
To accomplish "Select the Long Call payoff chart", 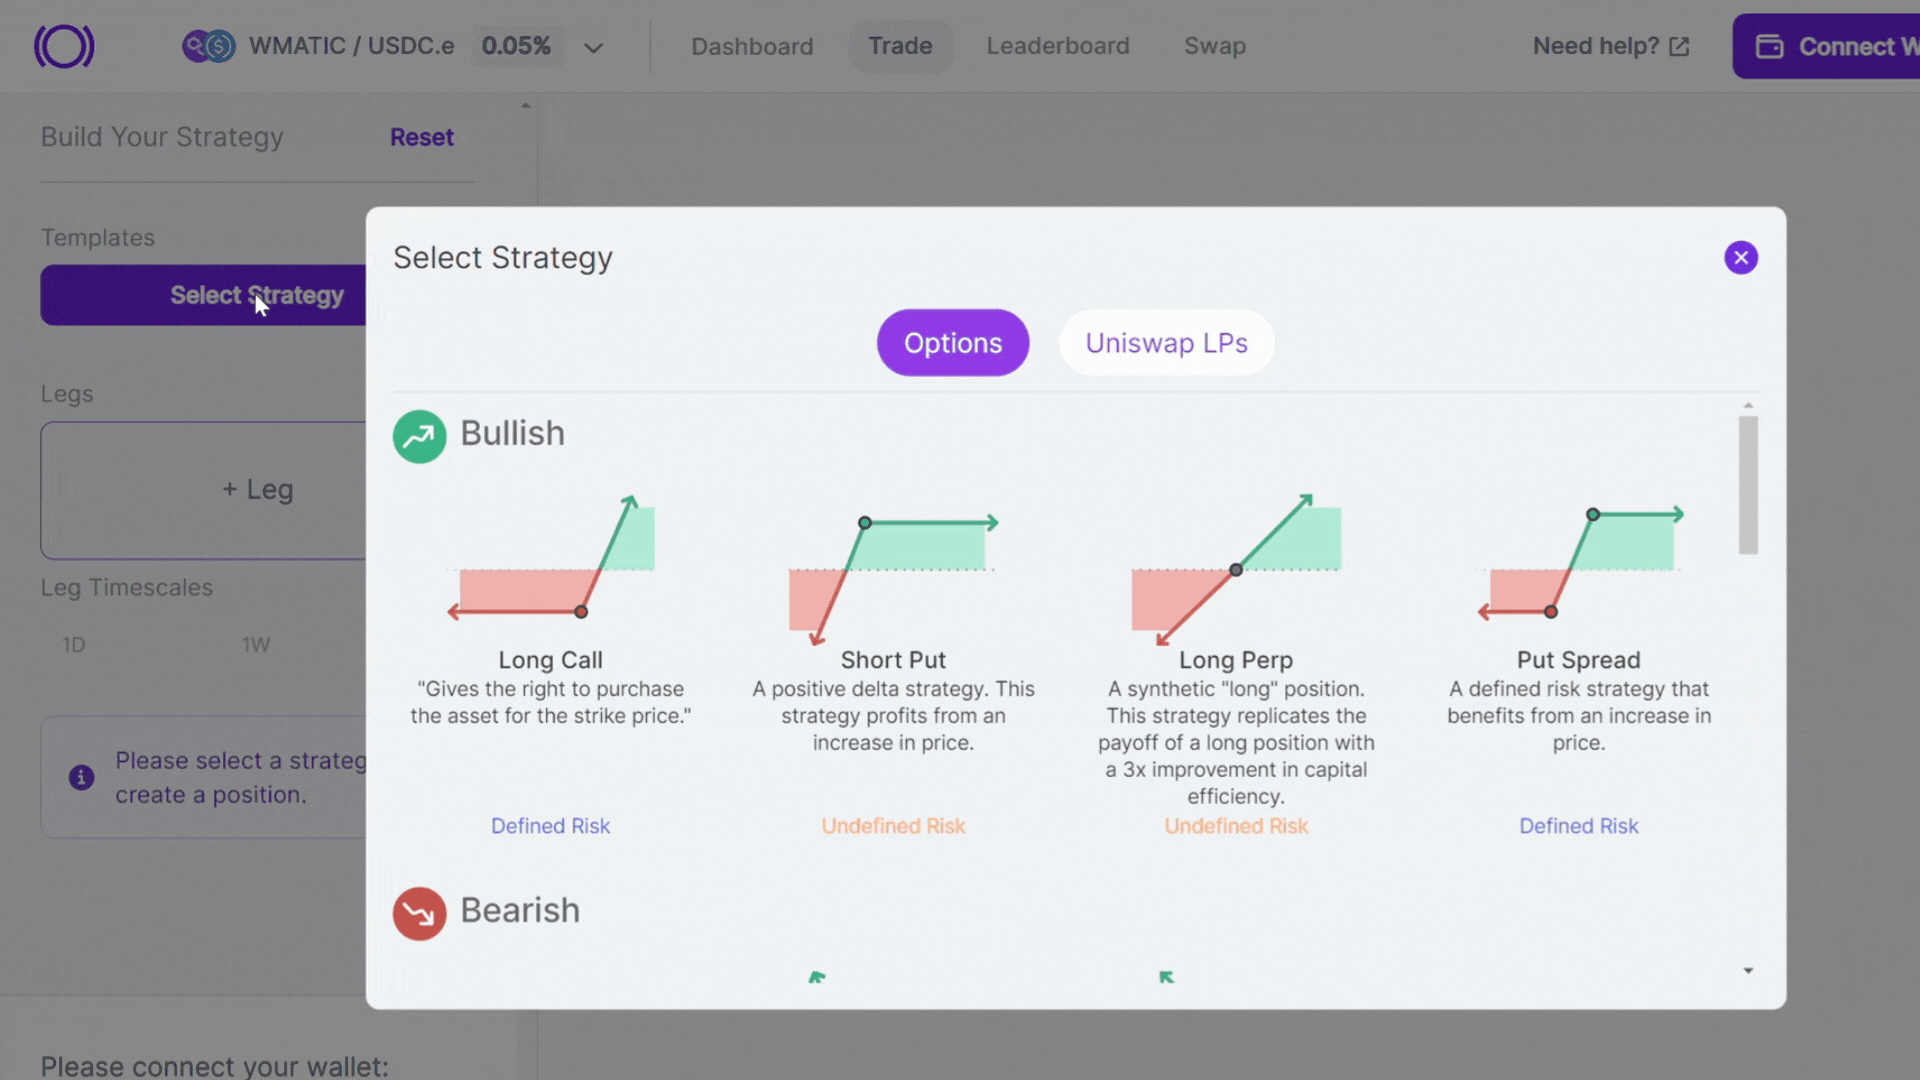I will point(551,558).
